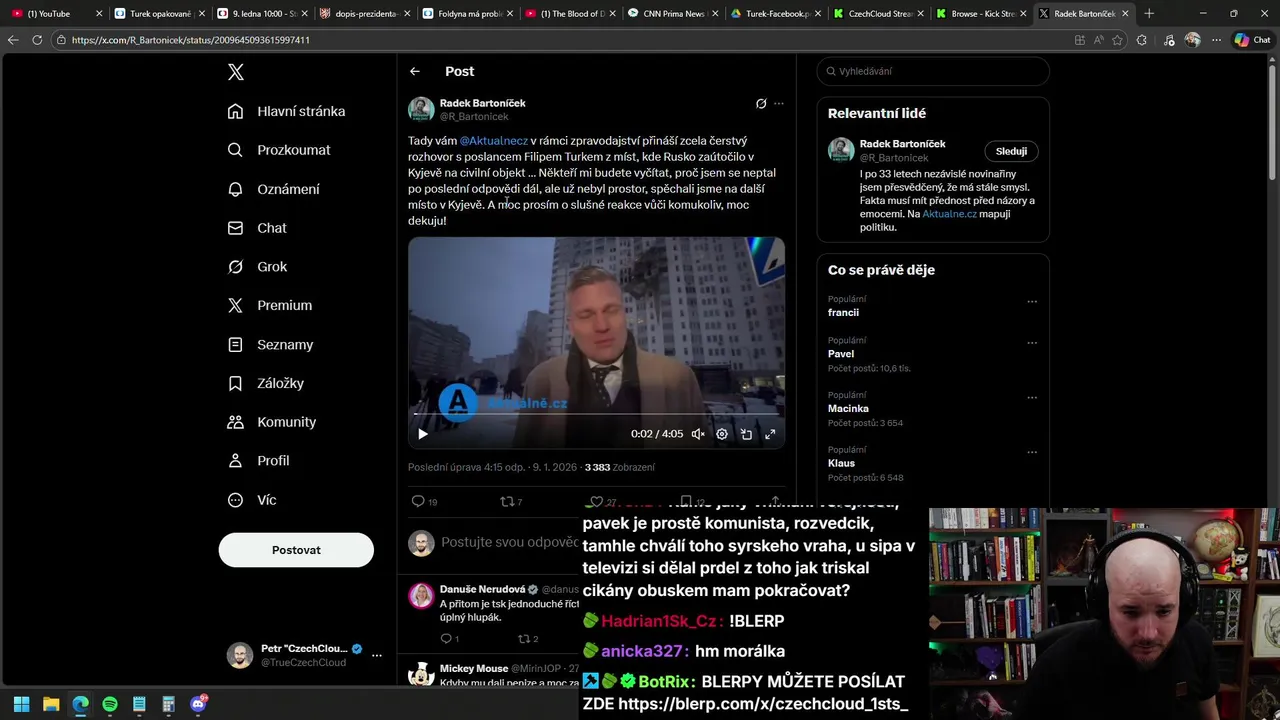The width and height of the screenshot is (1280, 720).
Task: Open Spotify from the taskbar
Action: pyautogui.click(x=110, y=704)
